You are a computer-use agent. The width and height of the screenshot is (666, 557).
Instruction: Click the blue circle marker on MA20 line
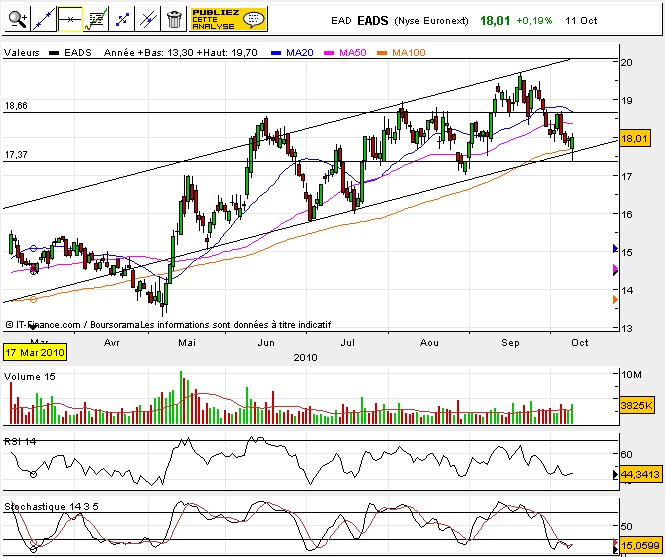34,249
